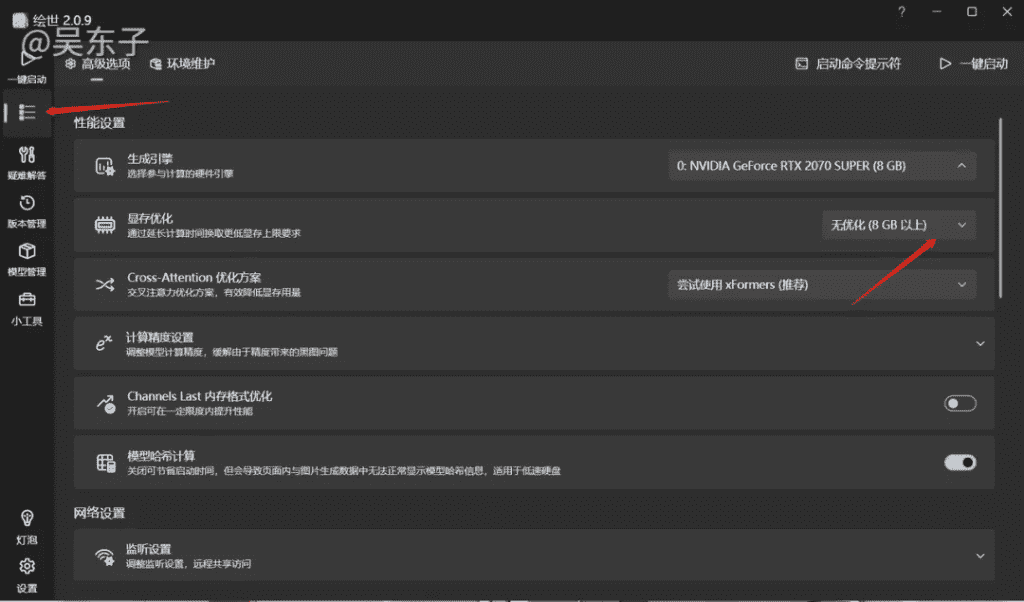Switch to the 环境维护 tab

pos(182,64)
